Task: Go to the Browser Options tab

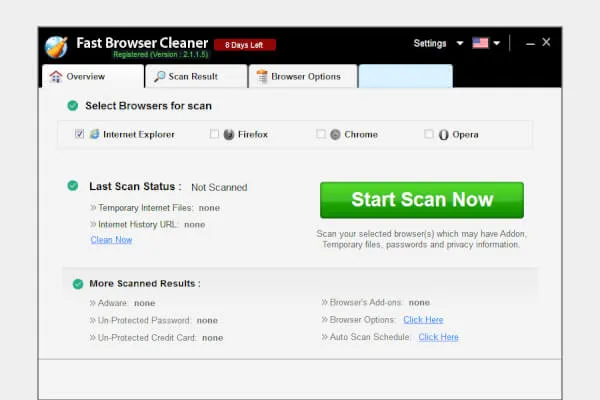Action: 303,76
